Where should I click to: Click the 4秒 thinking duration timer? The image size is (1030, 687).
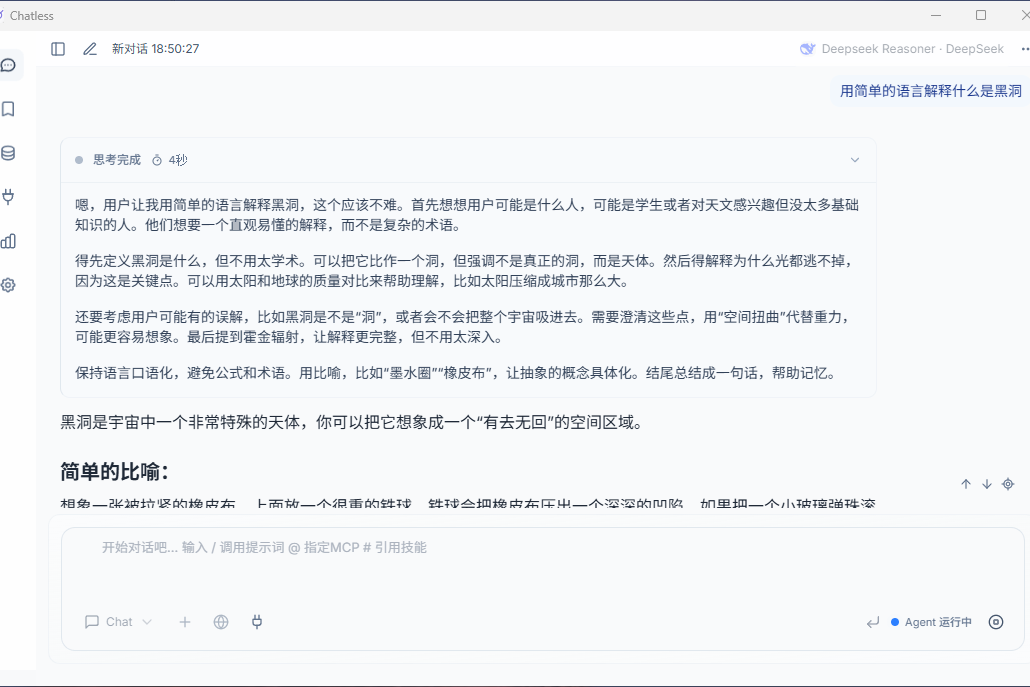[x=170, y=160]
